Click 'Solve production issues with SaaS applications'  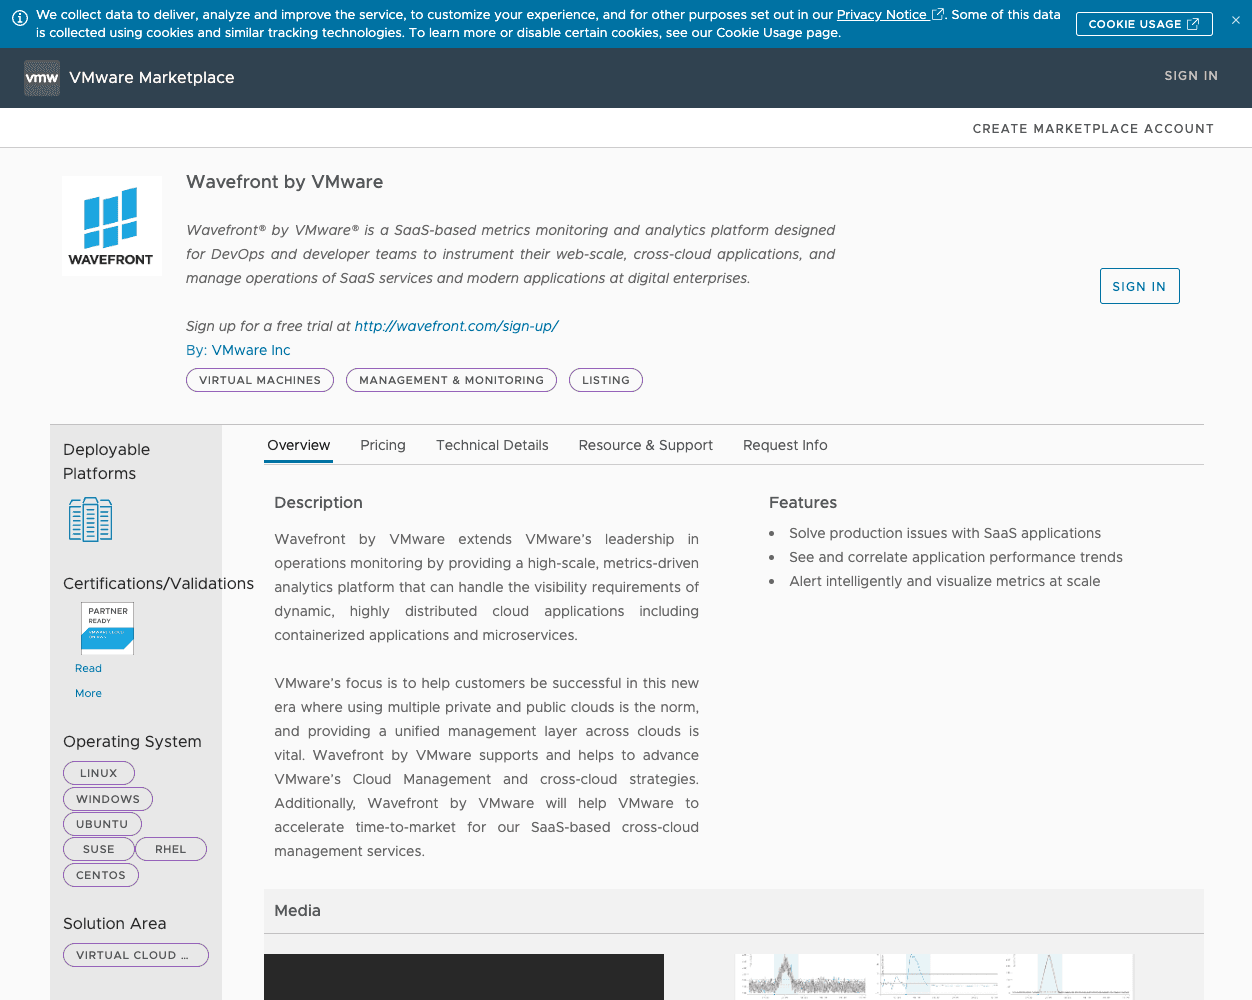click(945, 534)
